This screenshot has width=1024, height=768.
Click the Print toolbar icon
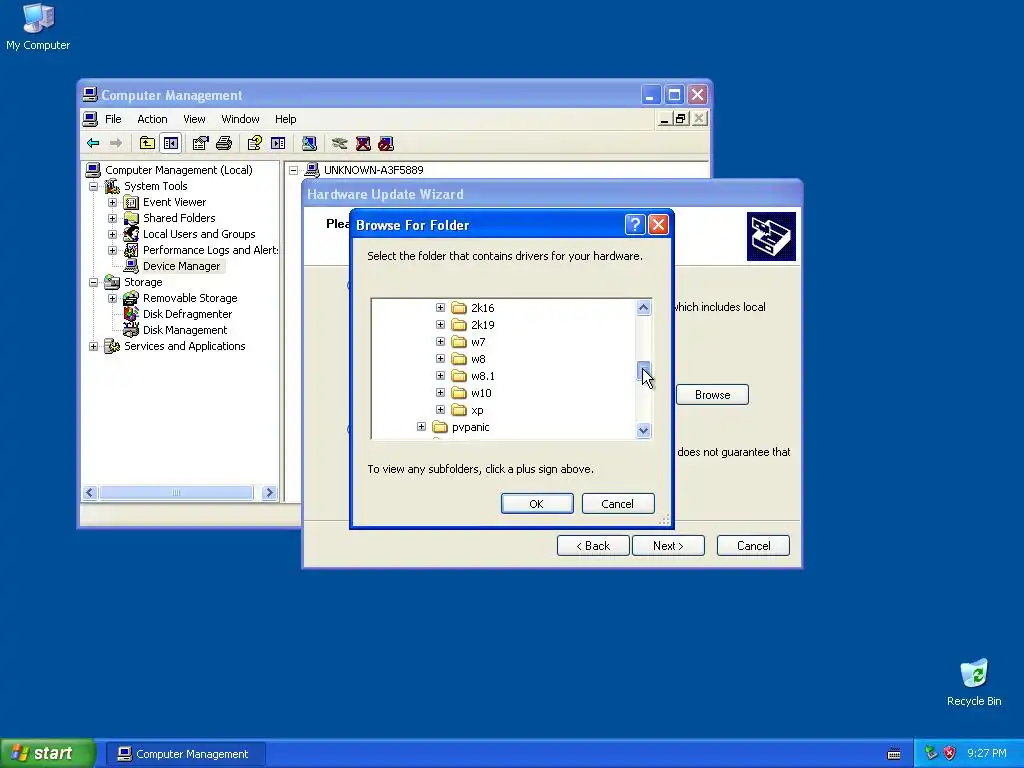pyautogui.click(x=224, y=143)
